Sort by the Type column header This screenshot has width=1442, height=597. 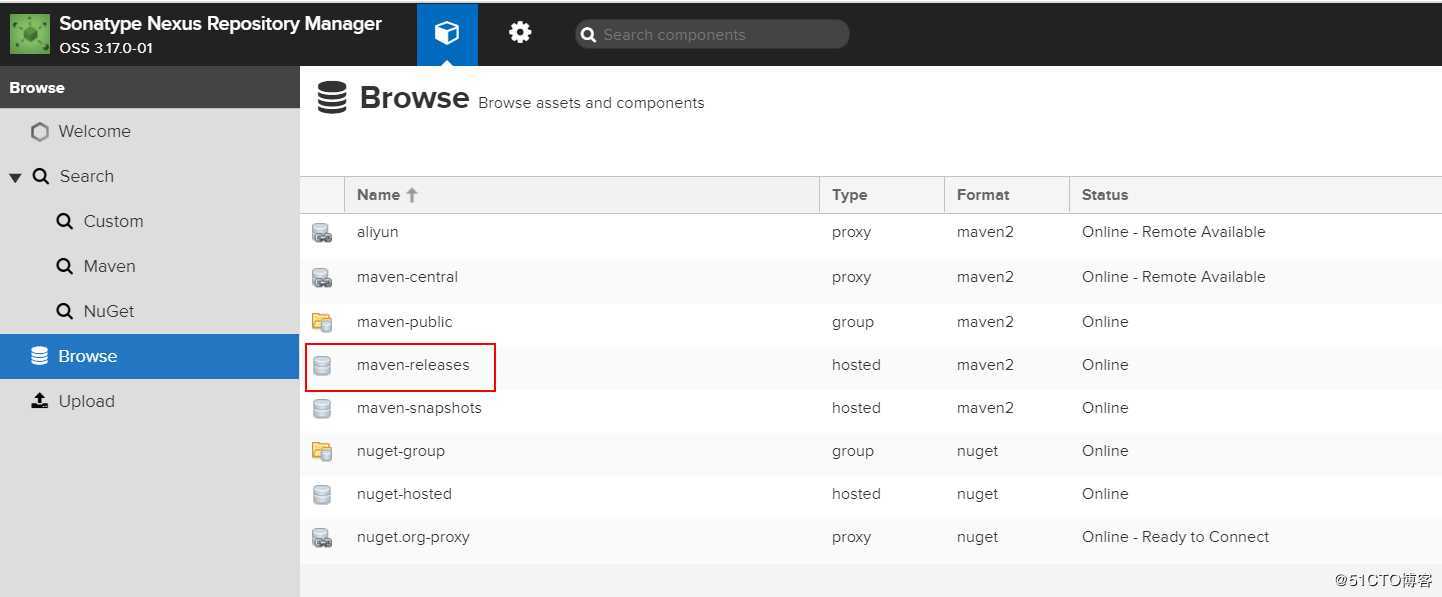point(881,195)
